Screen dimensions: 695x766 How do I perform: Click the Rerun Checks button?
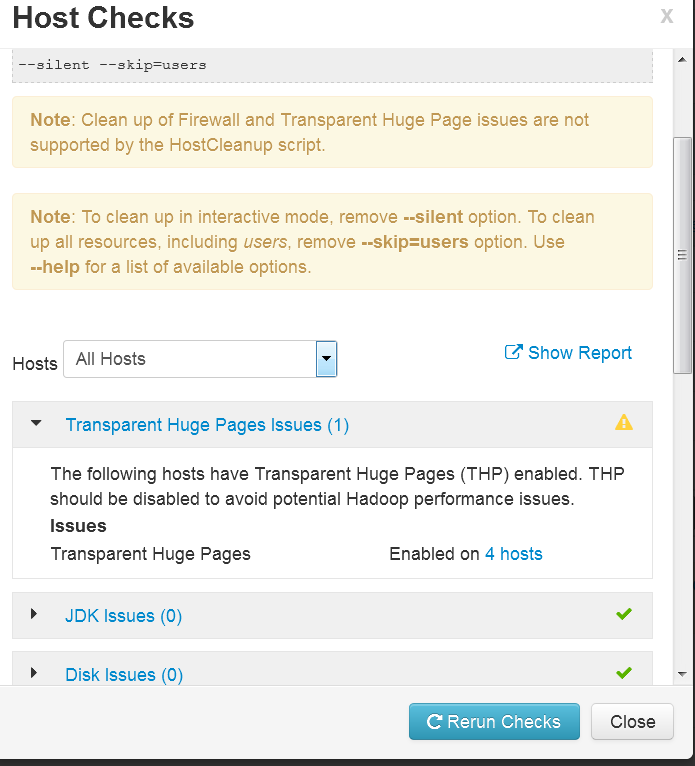(494, 722)
